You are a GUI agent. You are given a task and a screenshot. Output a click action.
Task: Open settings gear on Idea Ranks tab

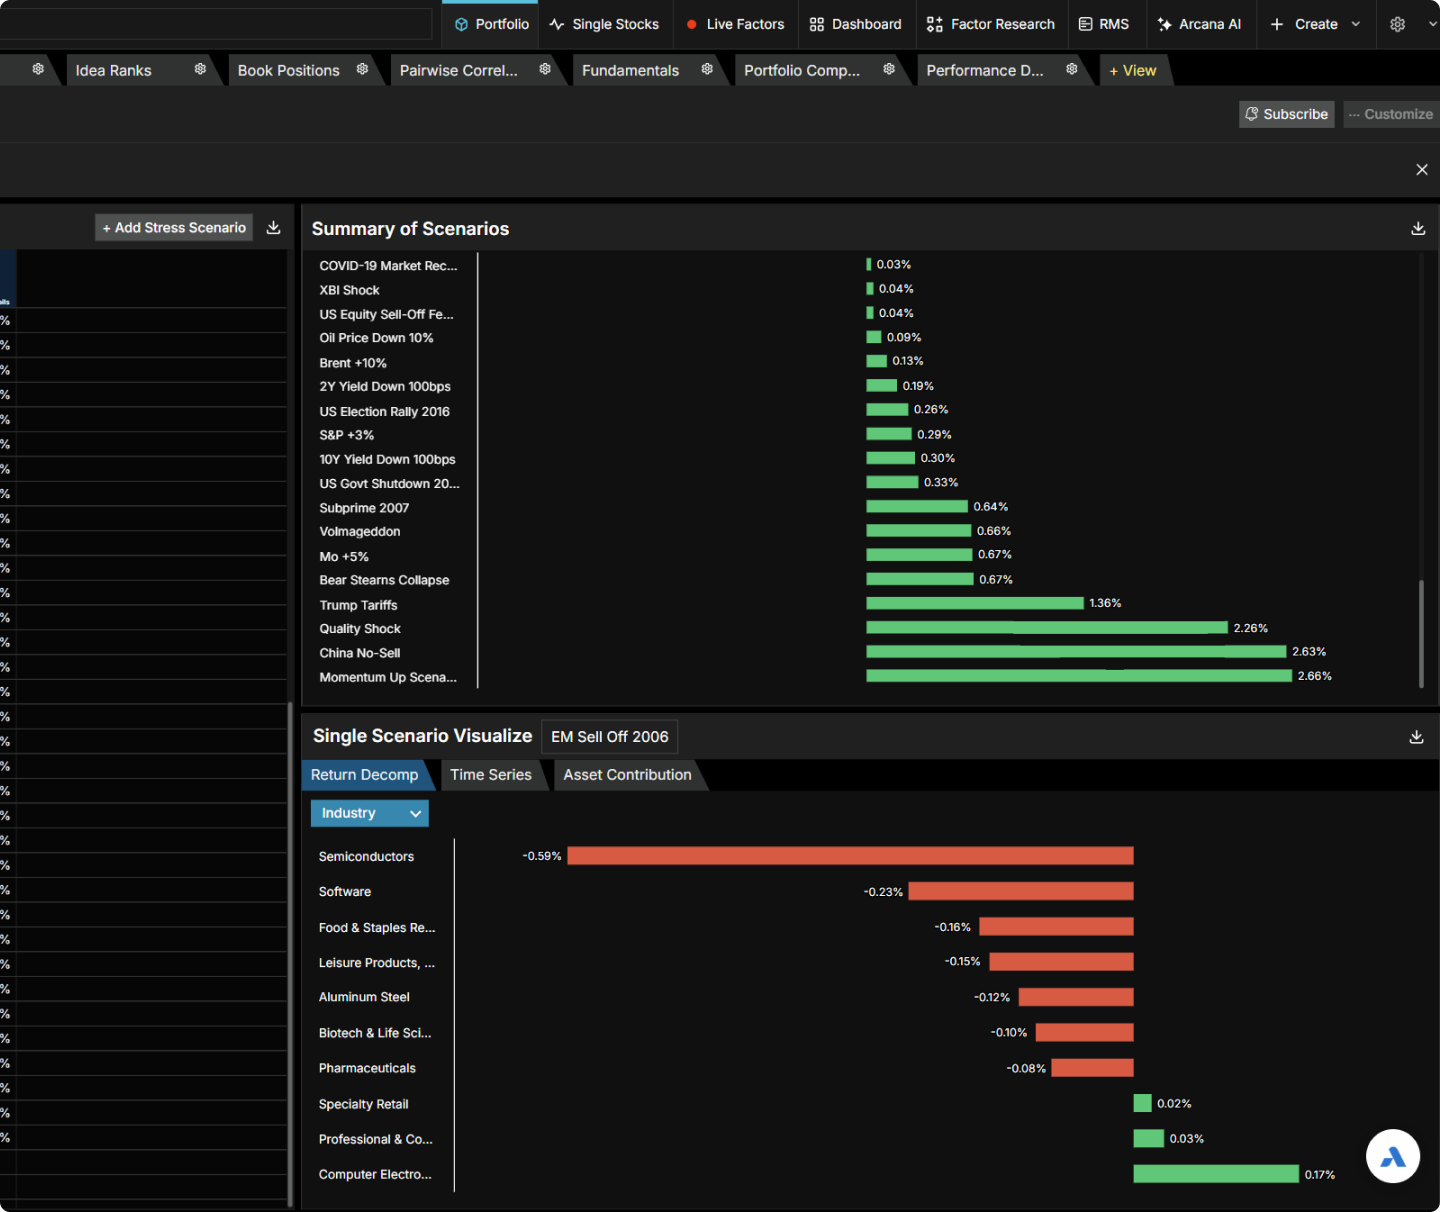200,69
